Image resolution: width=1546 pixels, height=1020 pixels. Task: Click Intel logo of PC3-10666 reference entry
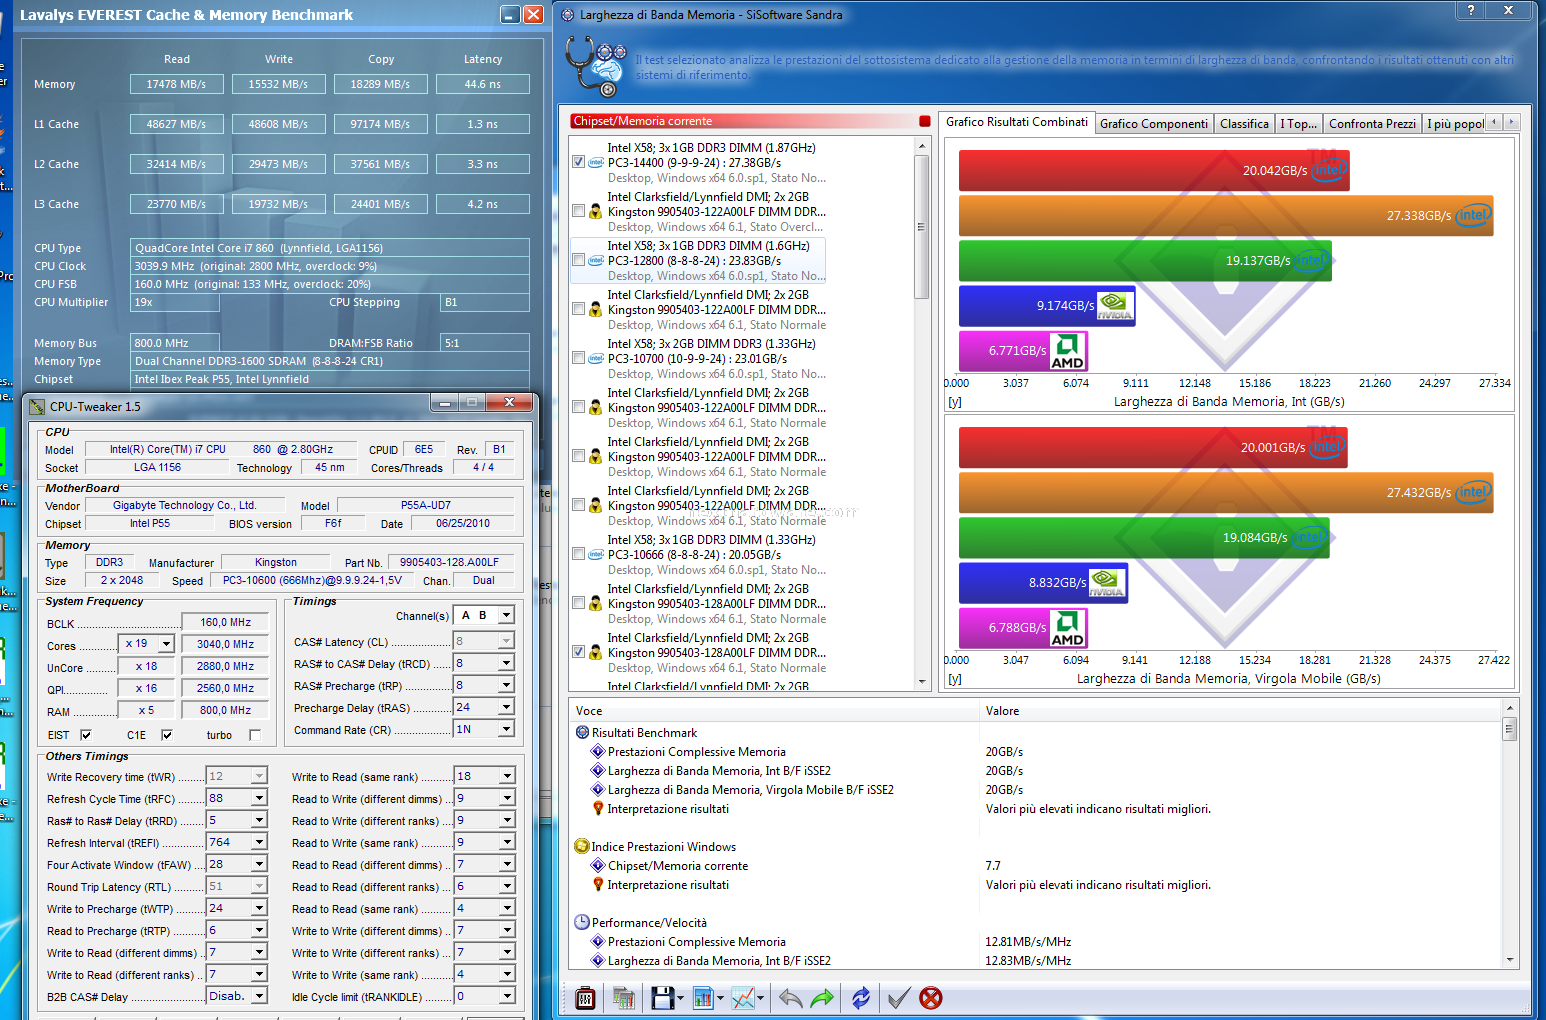pyautogui.click(x=596, y=554)
